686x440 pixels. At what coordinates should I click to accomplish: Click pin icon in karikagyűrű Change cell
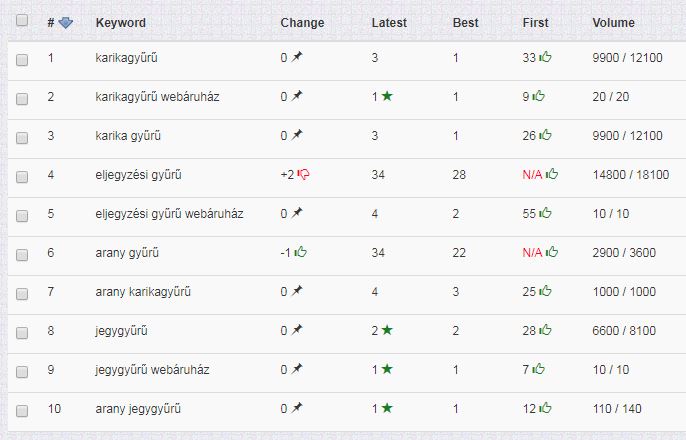(297, 57)
